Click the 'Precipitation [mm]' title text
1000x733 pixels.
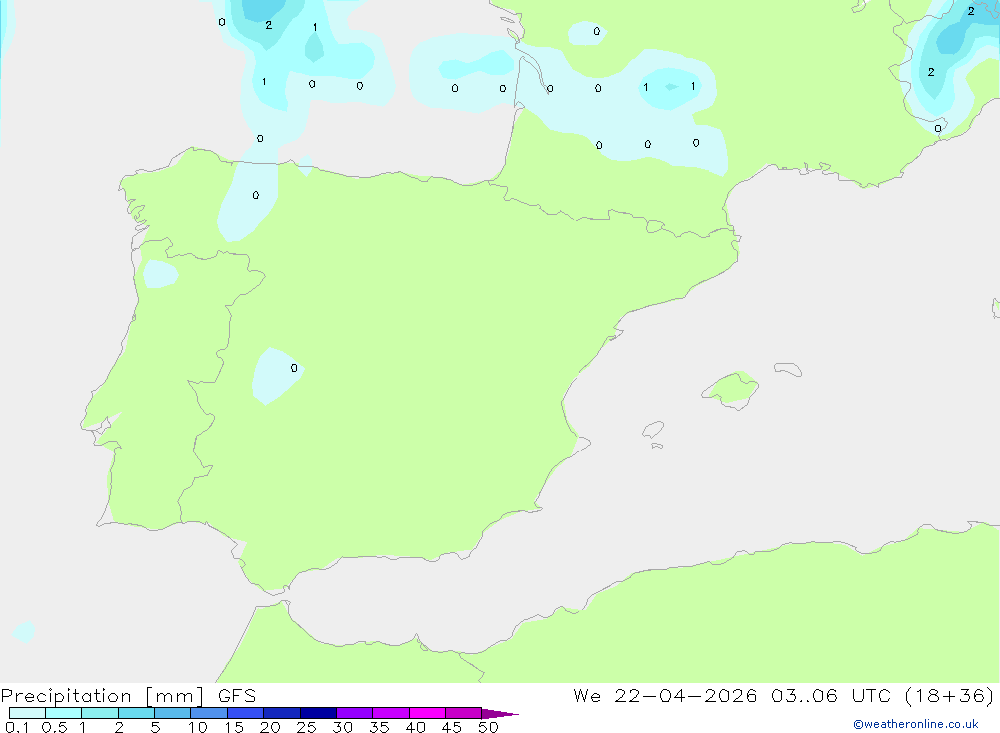103,696
